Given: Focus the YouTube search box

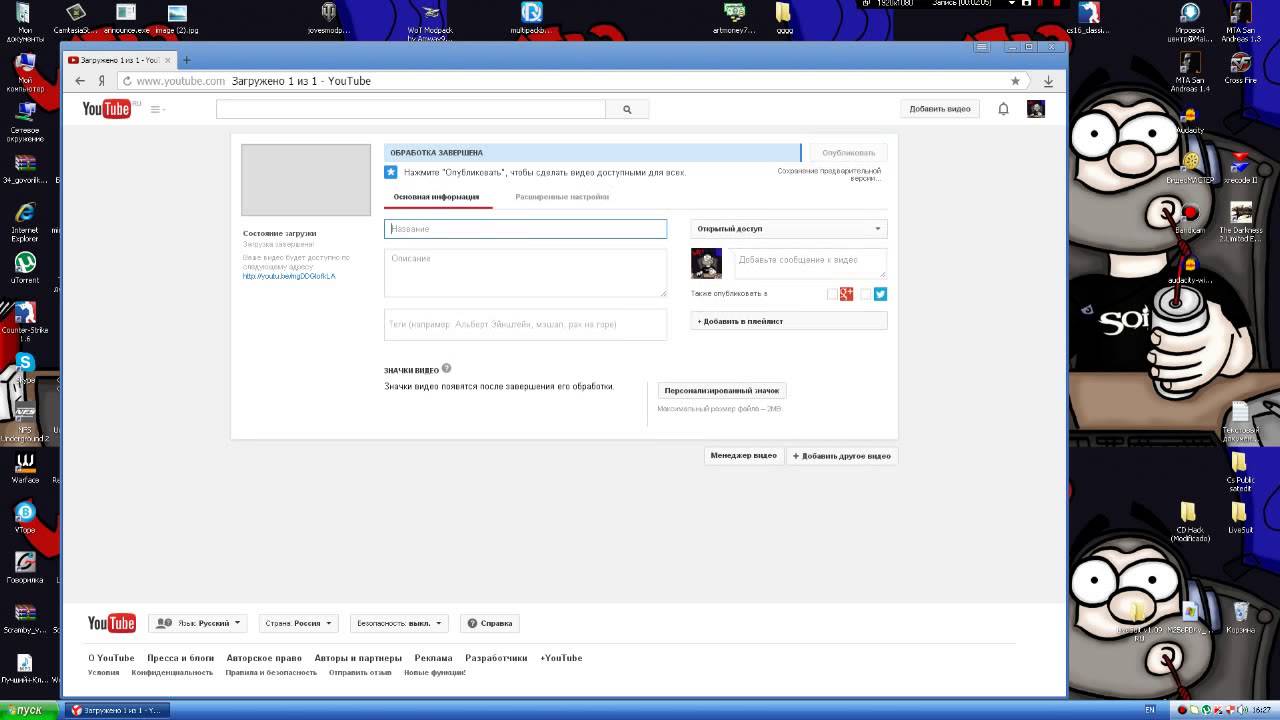Looking at the screenshot, I should click(x=411, y=109).
